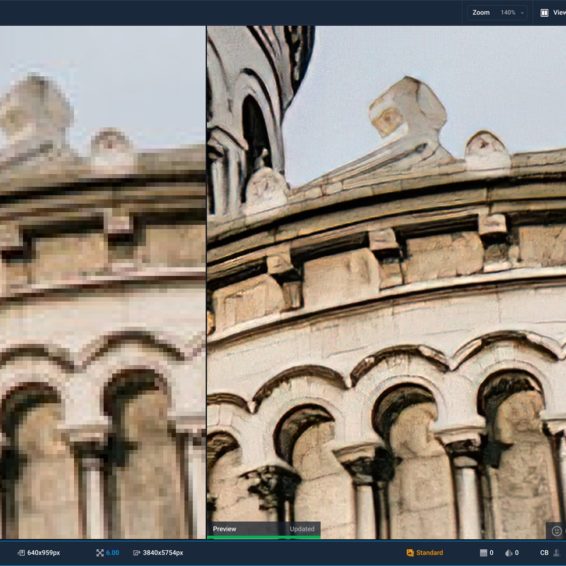566x566 pixels.
Task: Open the Zoom 140% dropdown
Action: 498,13
